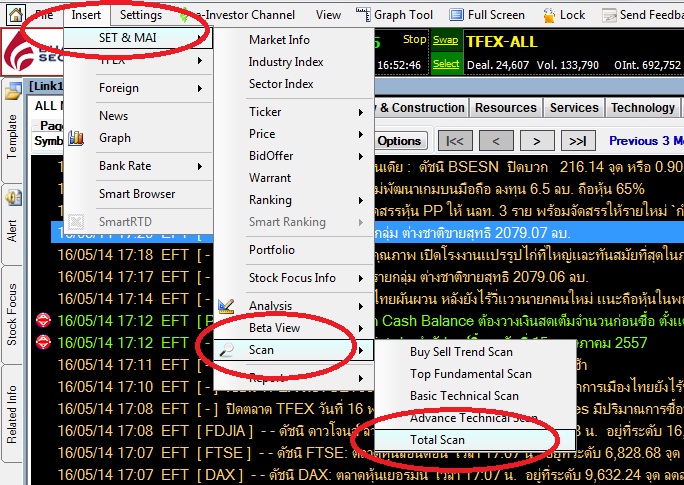Click the Send Feedback icon

coord(609,15)
